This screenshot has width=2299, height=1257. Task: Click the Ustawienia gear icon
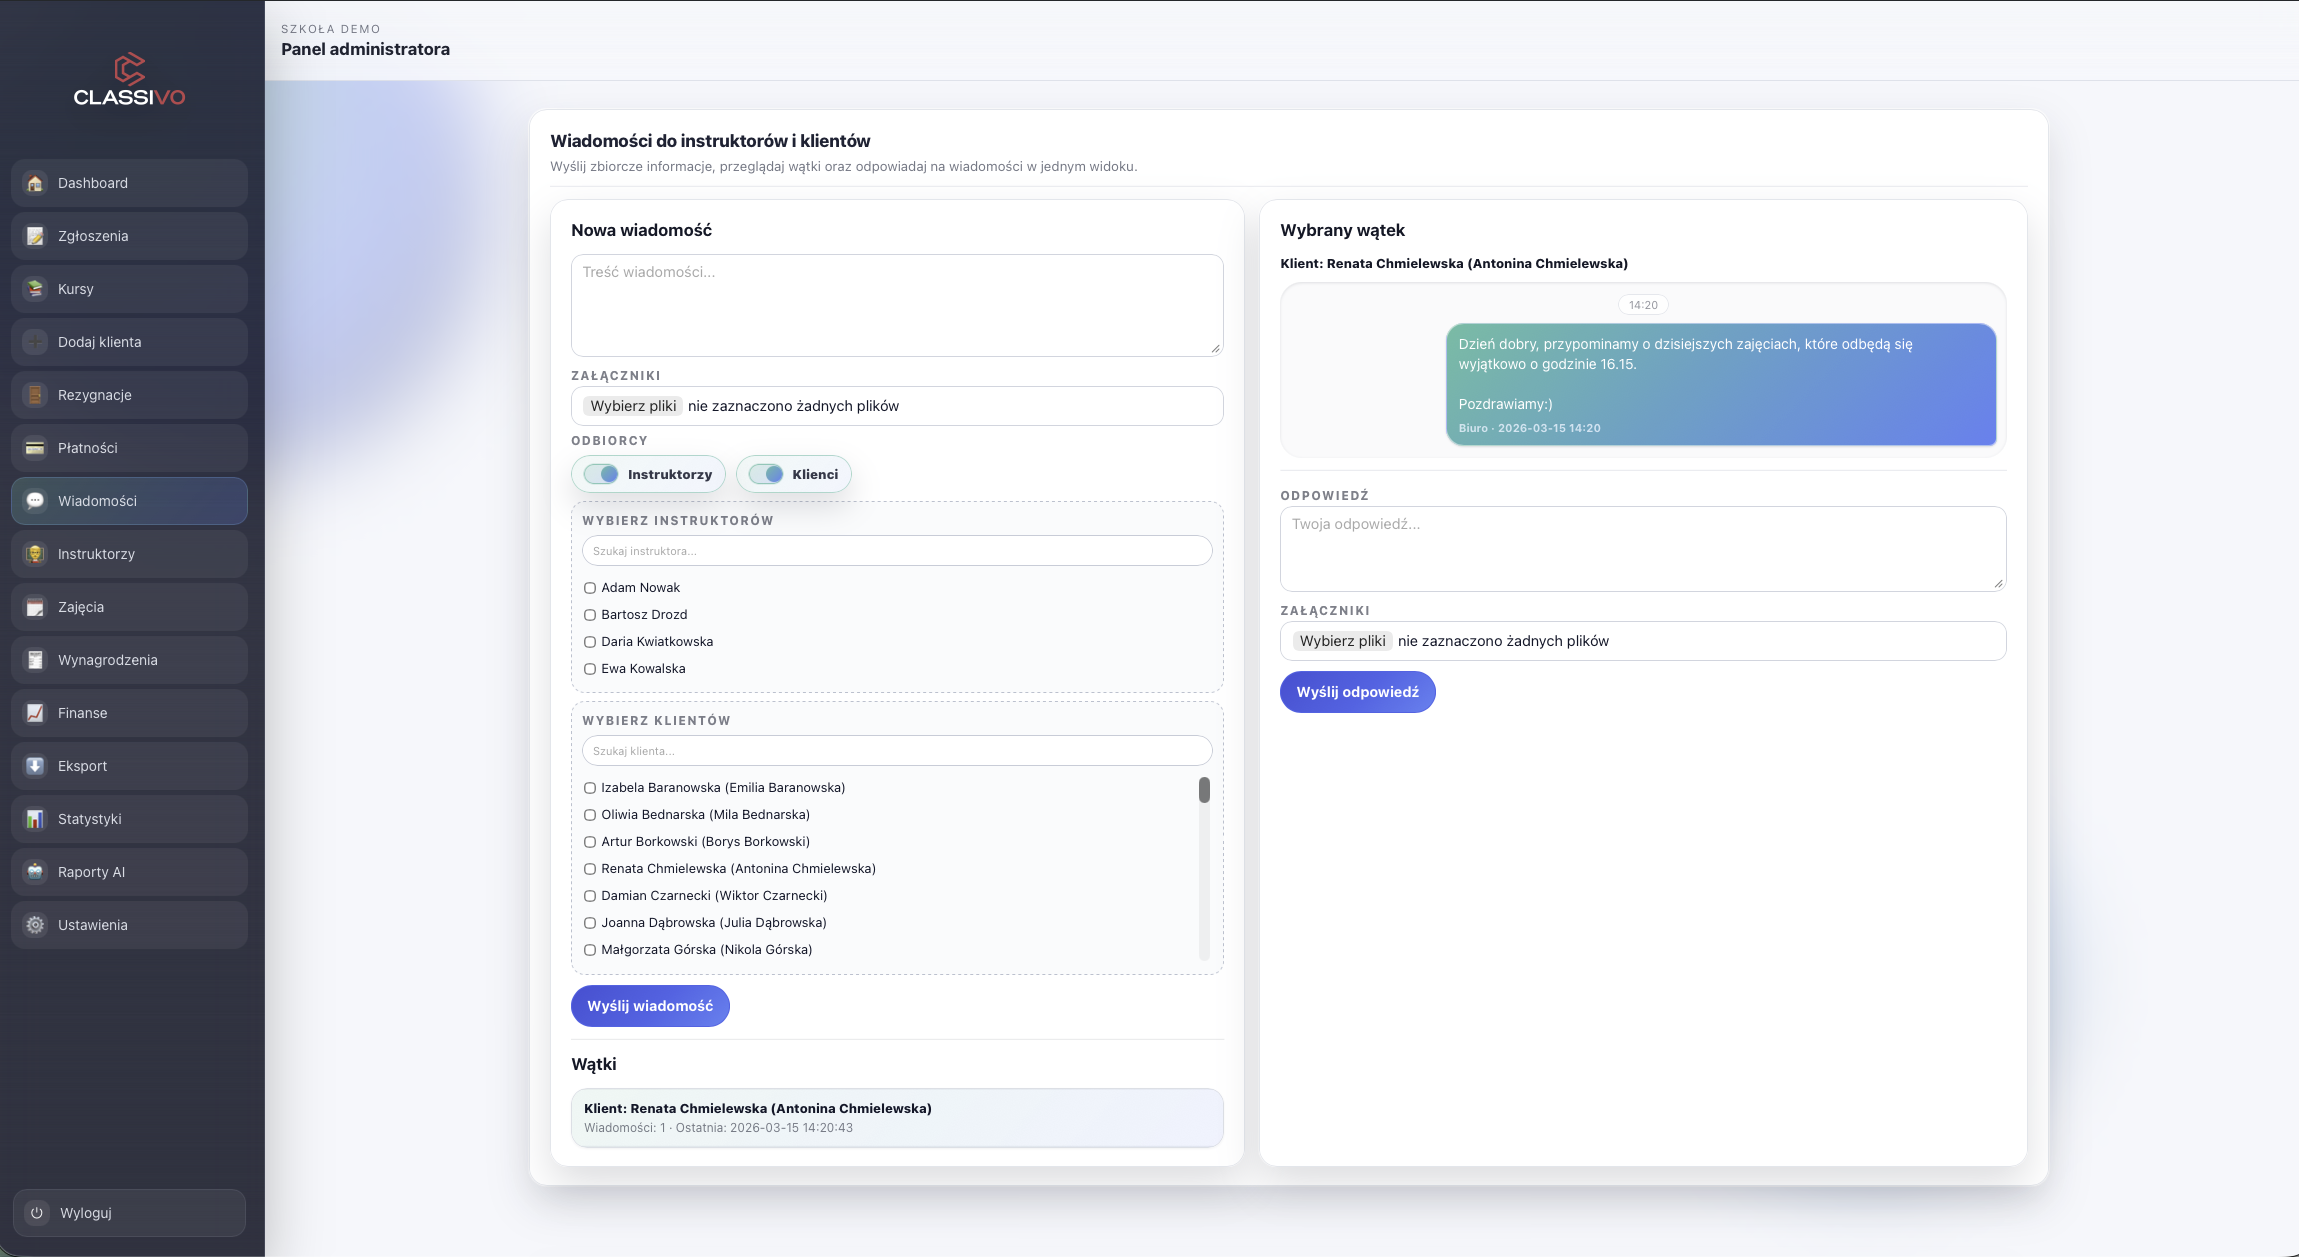point(35,925)
